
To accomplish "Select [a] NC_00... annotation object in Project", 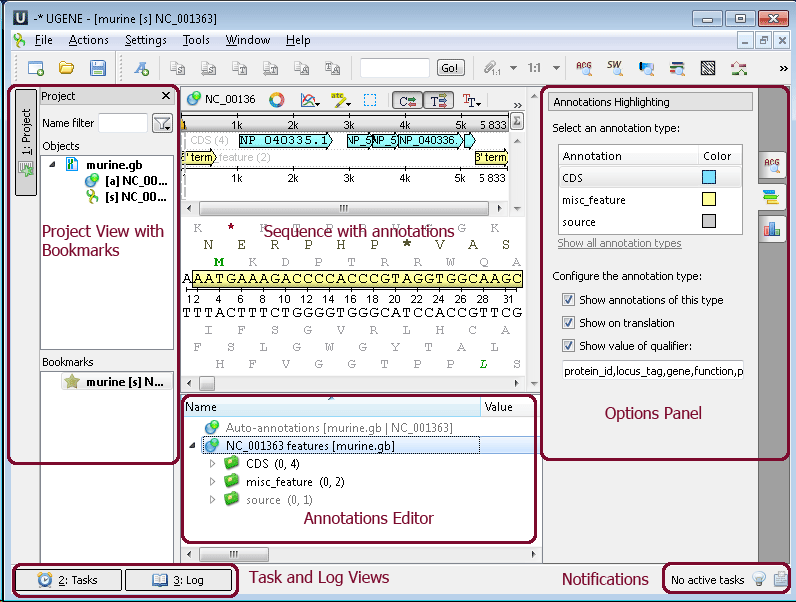I will pos(128,181).
